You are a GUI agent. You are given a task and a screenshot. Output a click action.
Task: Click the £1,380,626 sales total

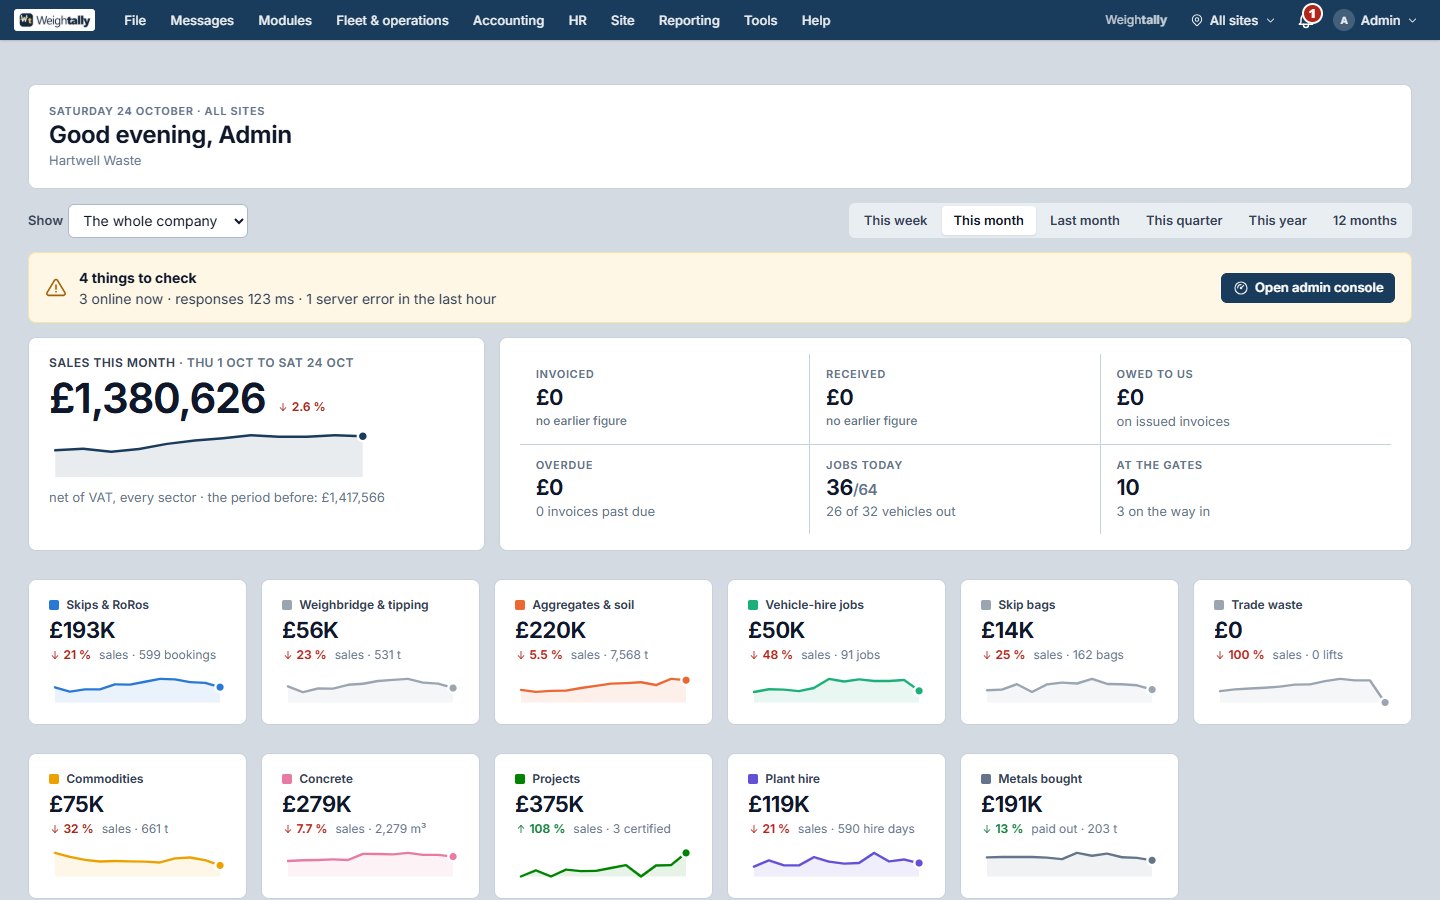point(158,399)
